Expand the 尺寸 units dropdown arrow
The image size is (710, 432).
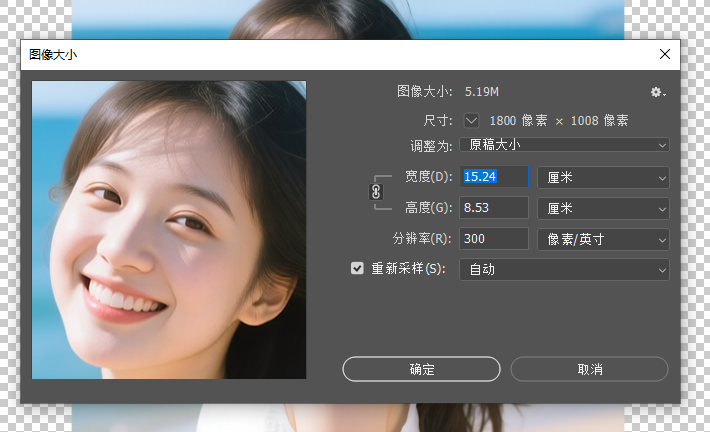(x=471, y=120)
